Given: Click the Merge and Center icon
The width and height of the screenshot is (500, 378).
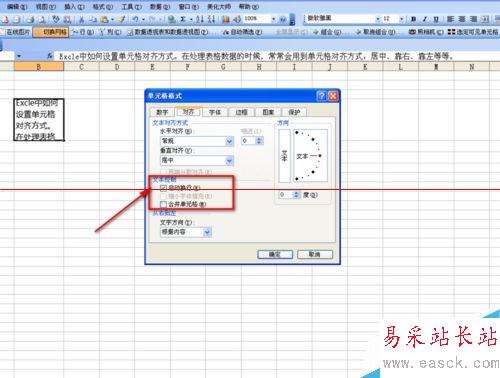Looking at the screenshot, I should point(485,19).
